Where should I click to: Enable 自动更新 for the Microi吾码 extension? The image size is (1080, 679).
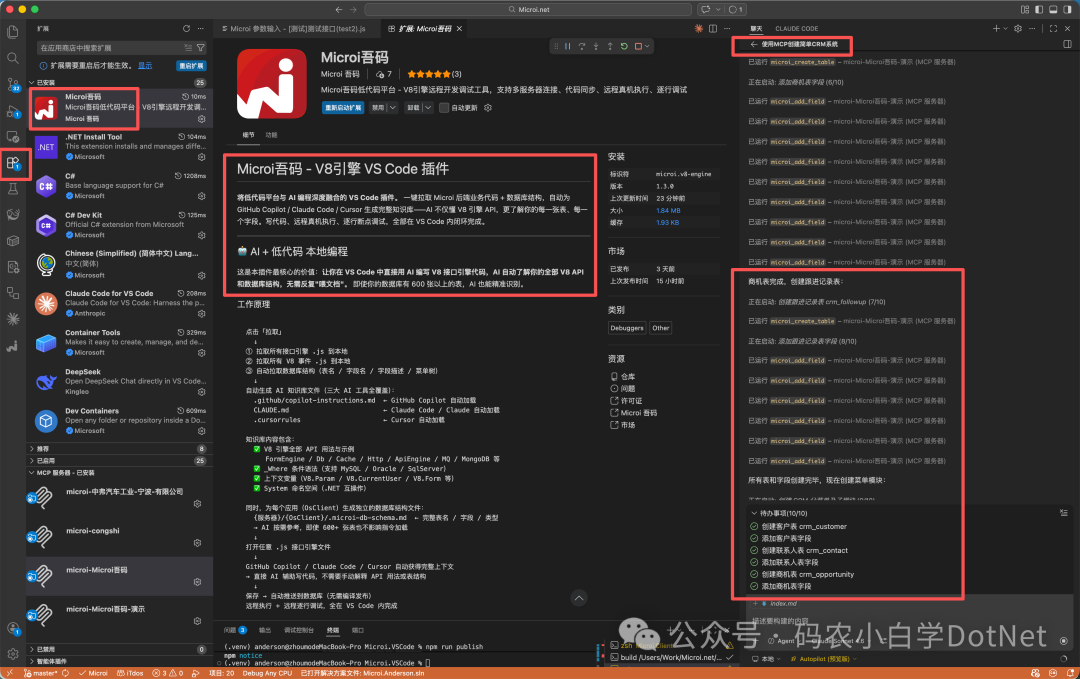coord(444,108)
